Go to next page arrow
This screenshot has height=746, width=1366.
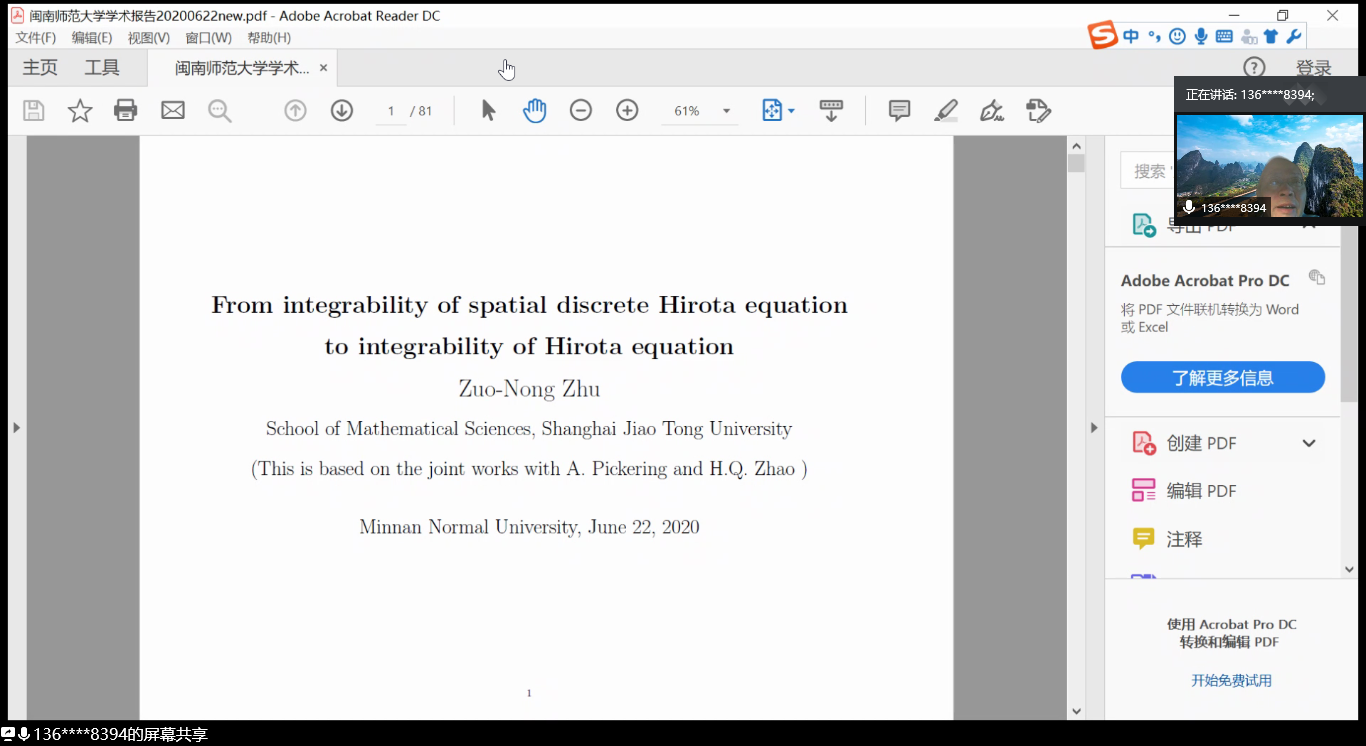pyautogui.click(x=342, y=110)
